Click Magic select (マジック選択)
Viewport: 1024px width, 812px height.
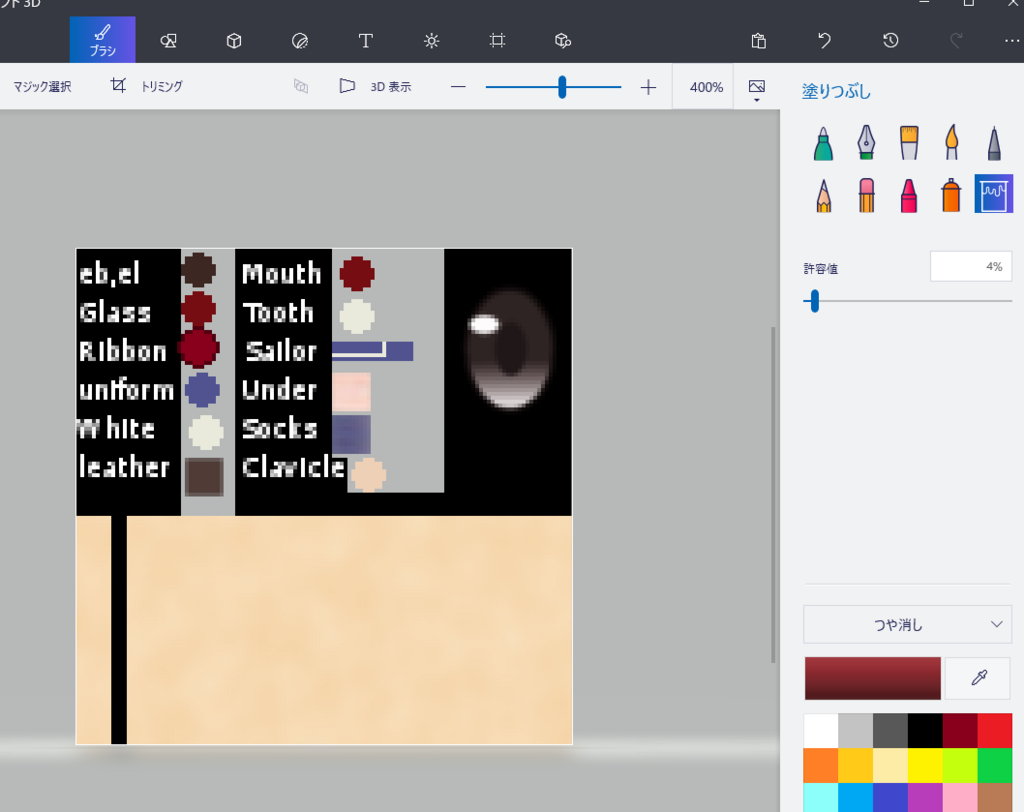point(42,86)
